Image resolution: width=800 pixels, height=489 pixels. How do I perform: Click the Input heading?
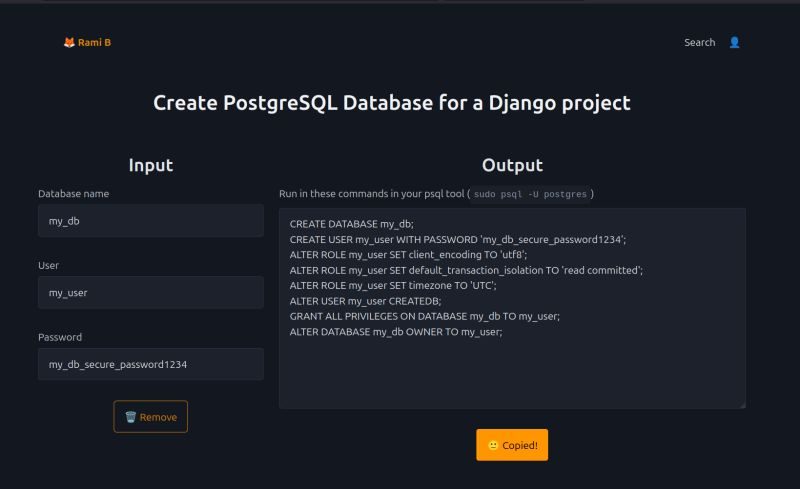(x=151, y=165)
